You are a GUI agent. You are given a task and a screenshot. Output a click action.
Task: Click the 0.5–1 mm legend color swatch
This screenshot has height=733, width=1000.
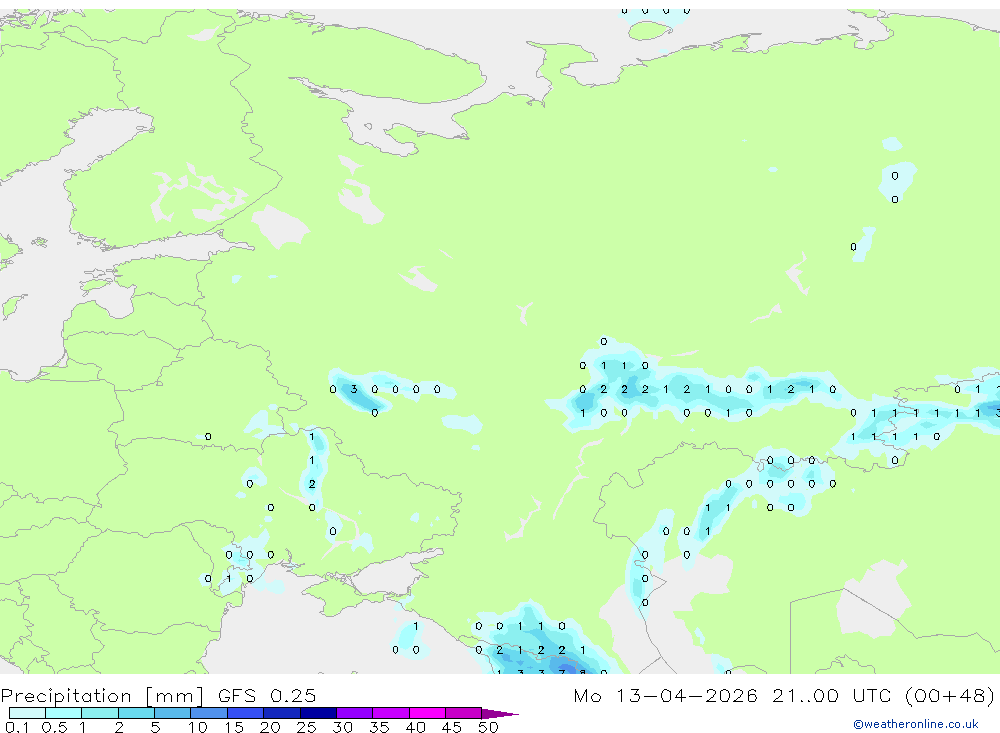pyautogui.click(x=64, y=713)
